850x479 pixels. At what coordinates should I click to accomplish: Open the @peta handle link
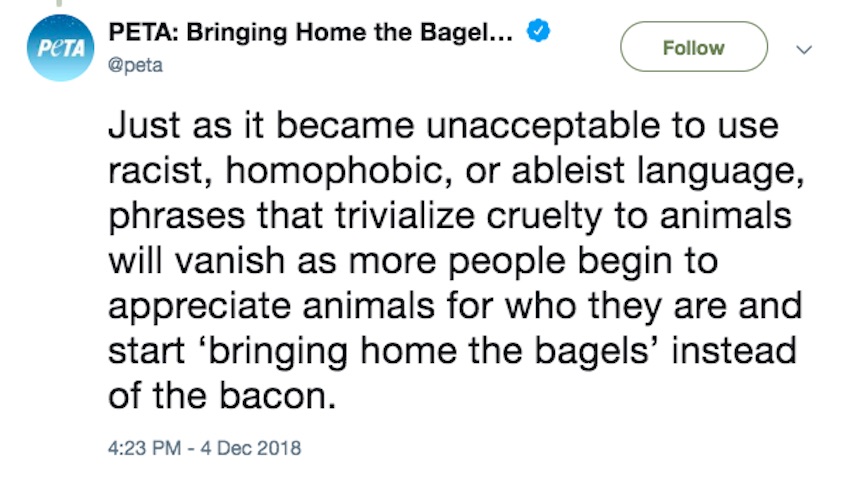[135, 65]
